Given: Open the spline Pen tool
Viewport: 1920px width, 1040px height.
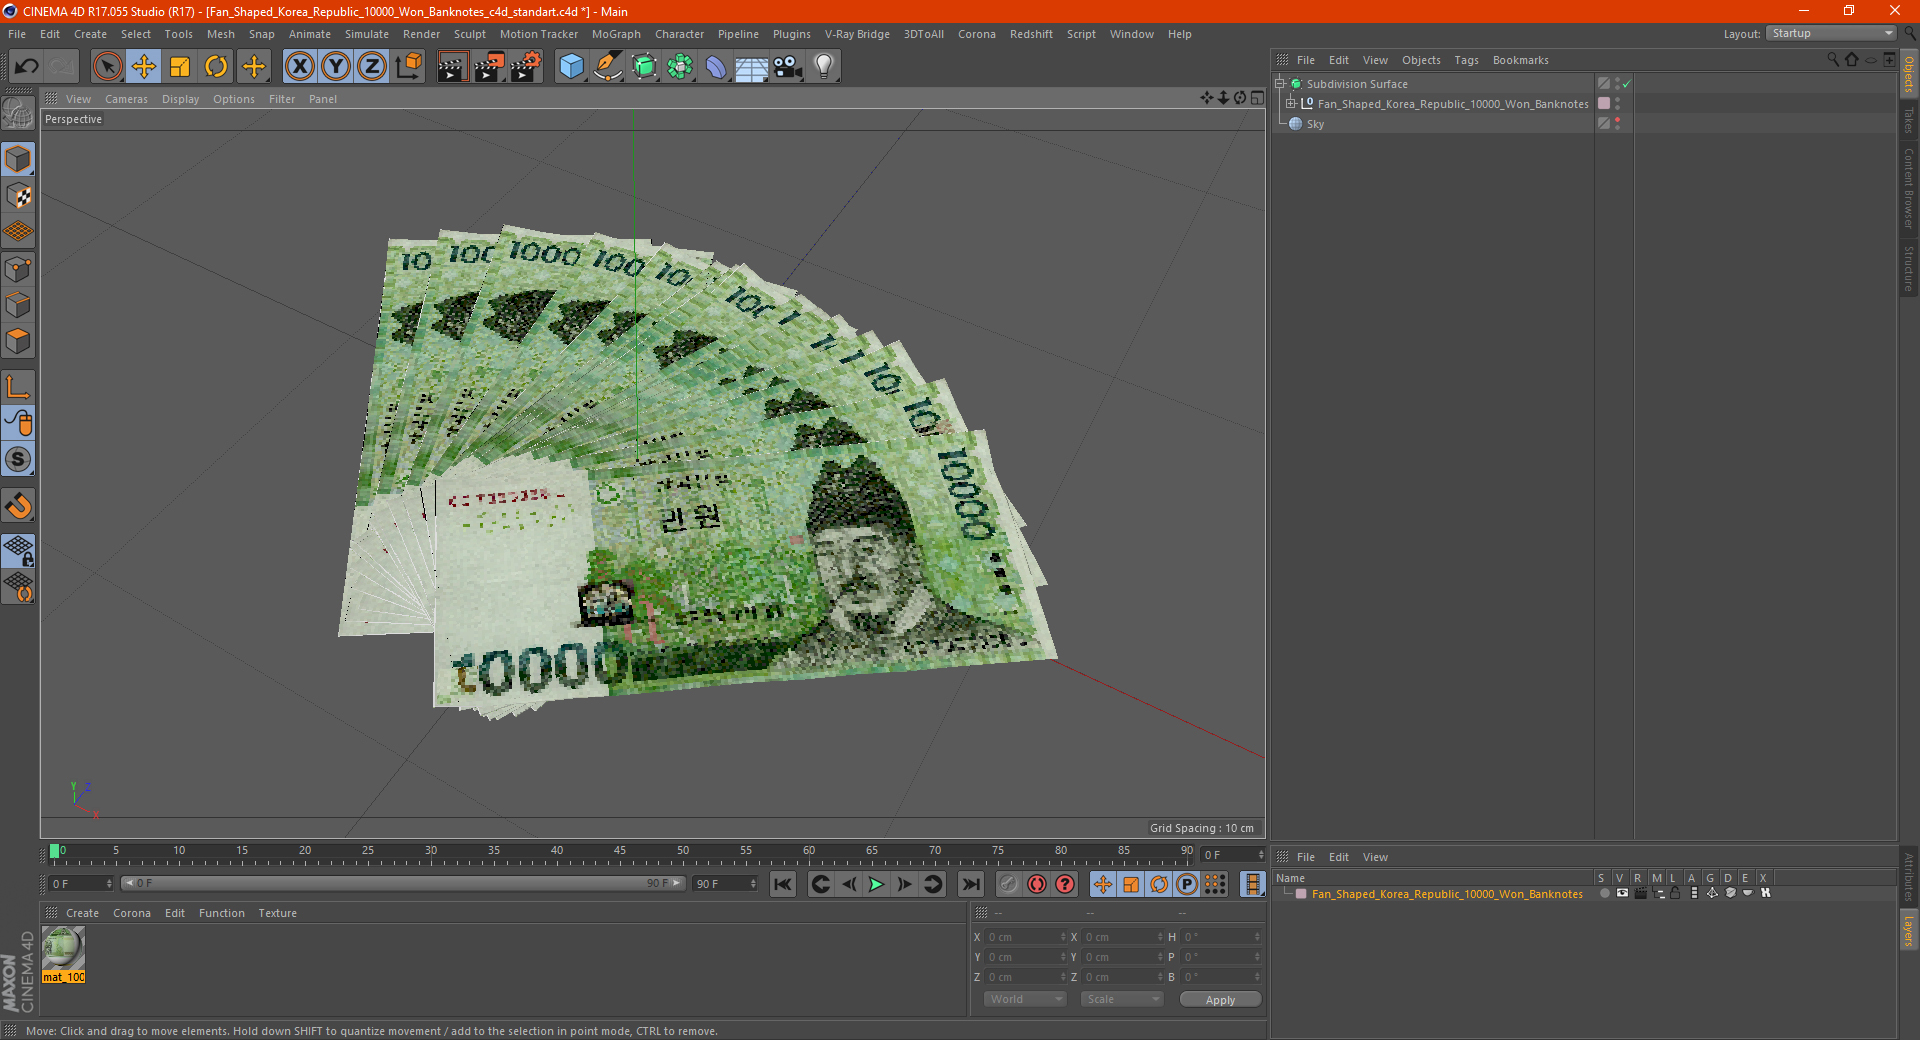Looking at the screenshot, I should (608, 66).
